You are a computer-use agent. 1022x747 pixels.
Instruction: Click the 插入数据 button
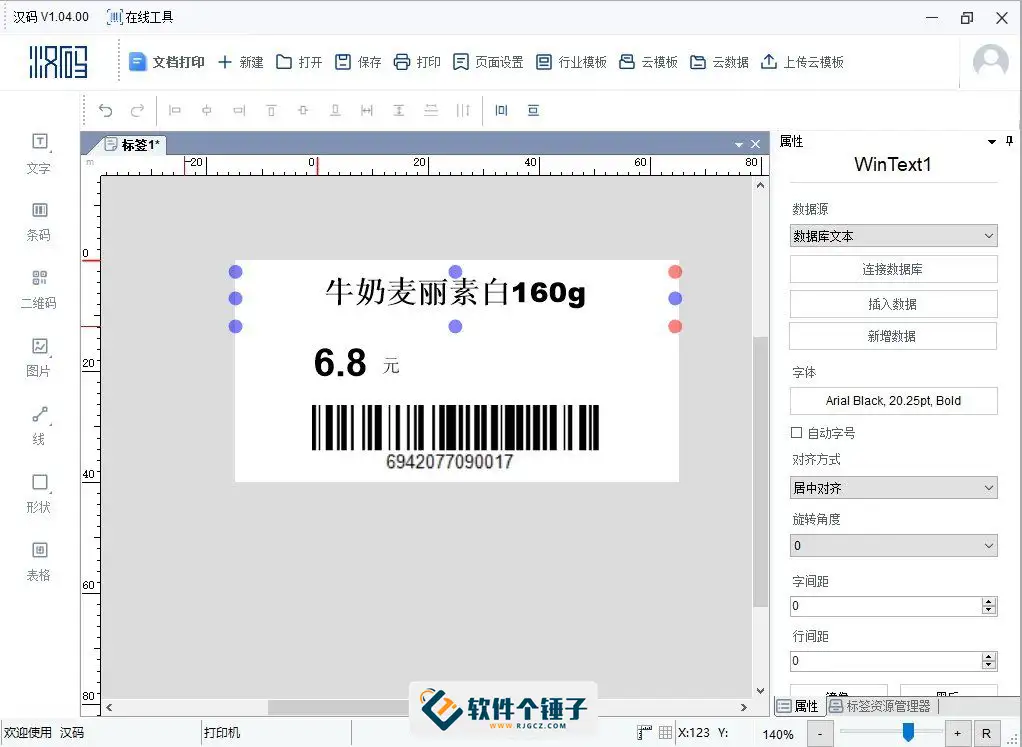tap(893, 304)
